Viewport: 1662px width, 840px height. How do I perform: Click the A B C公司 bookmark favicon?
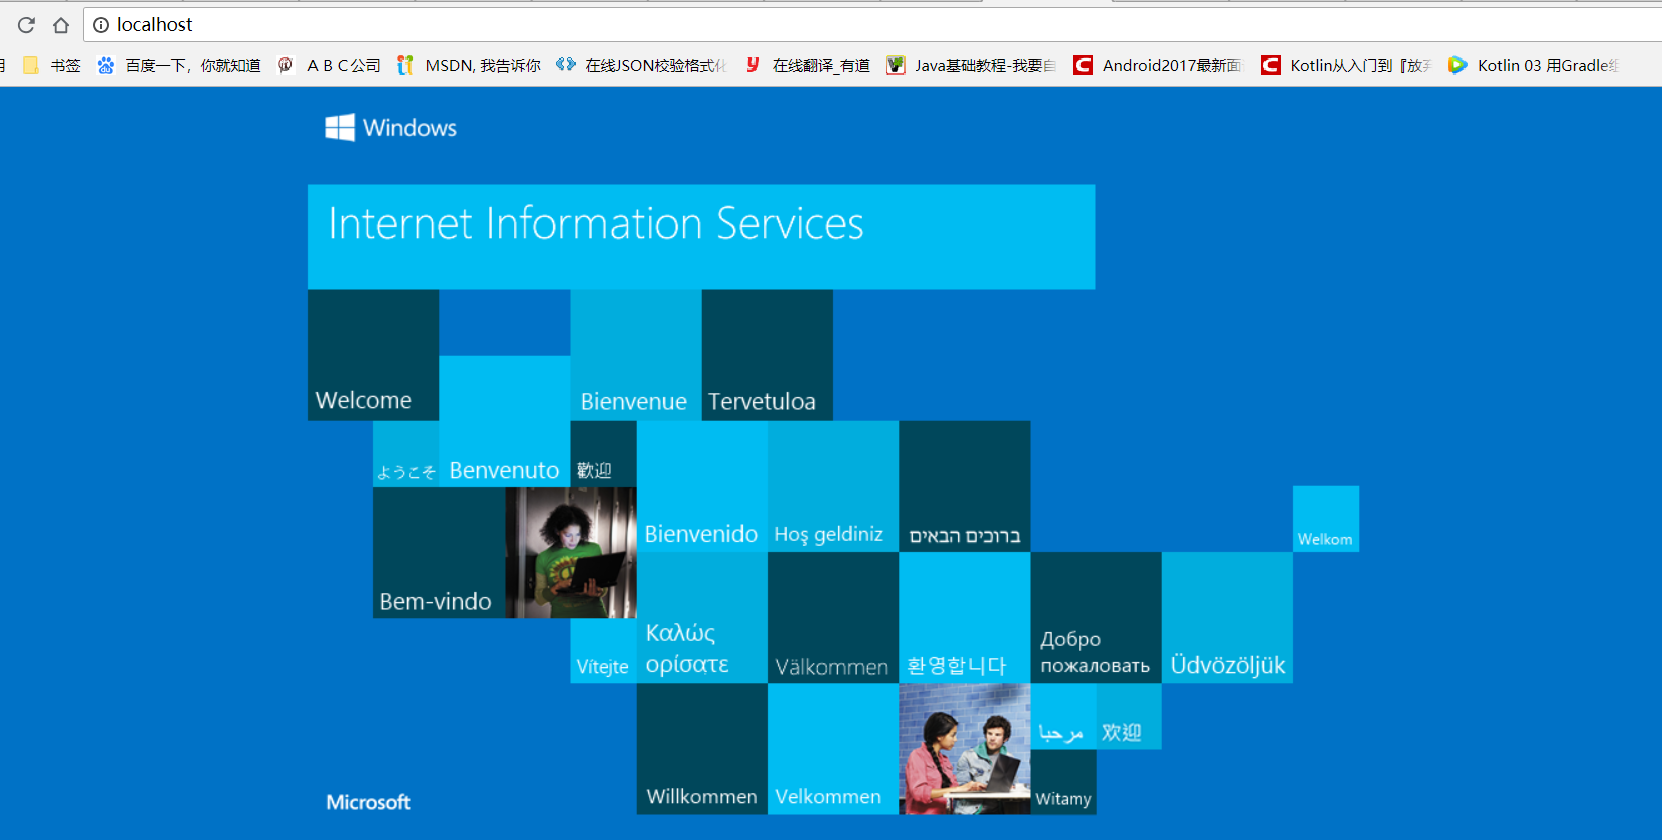point(286,65)
